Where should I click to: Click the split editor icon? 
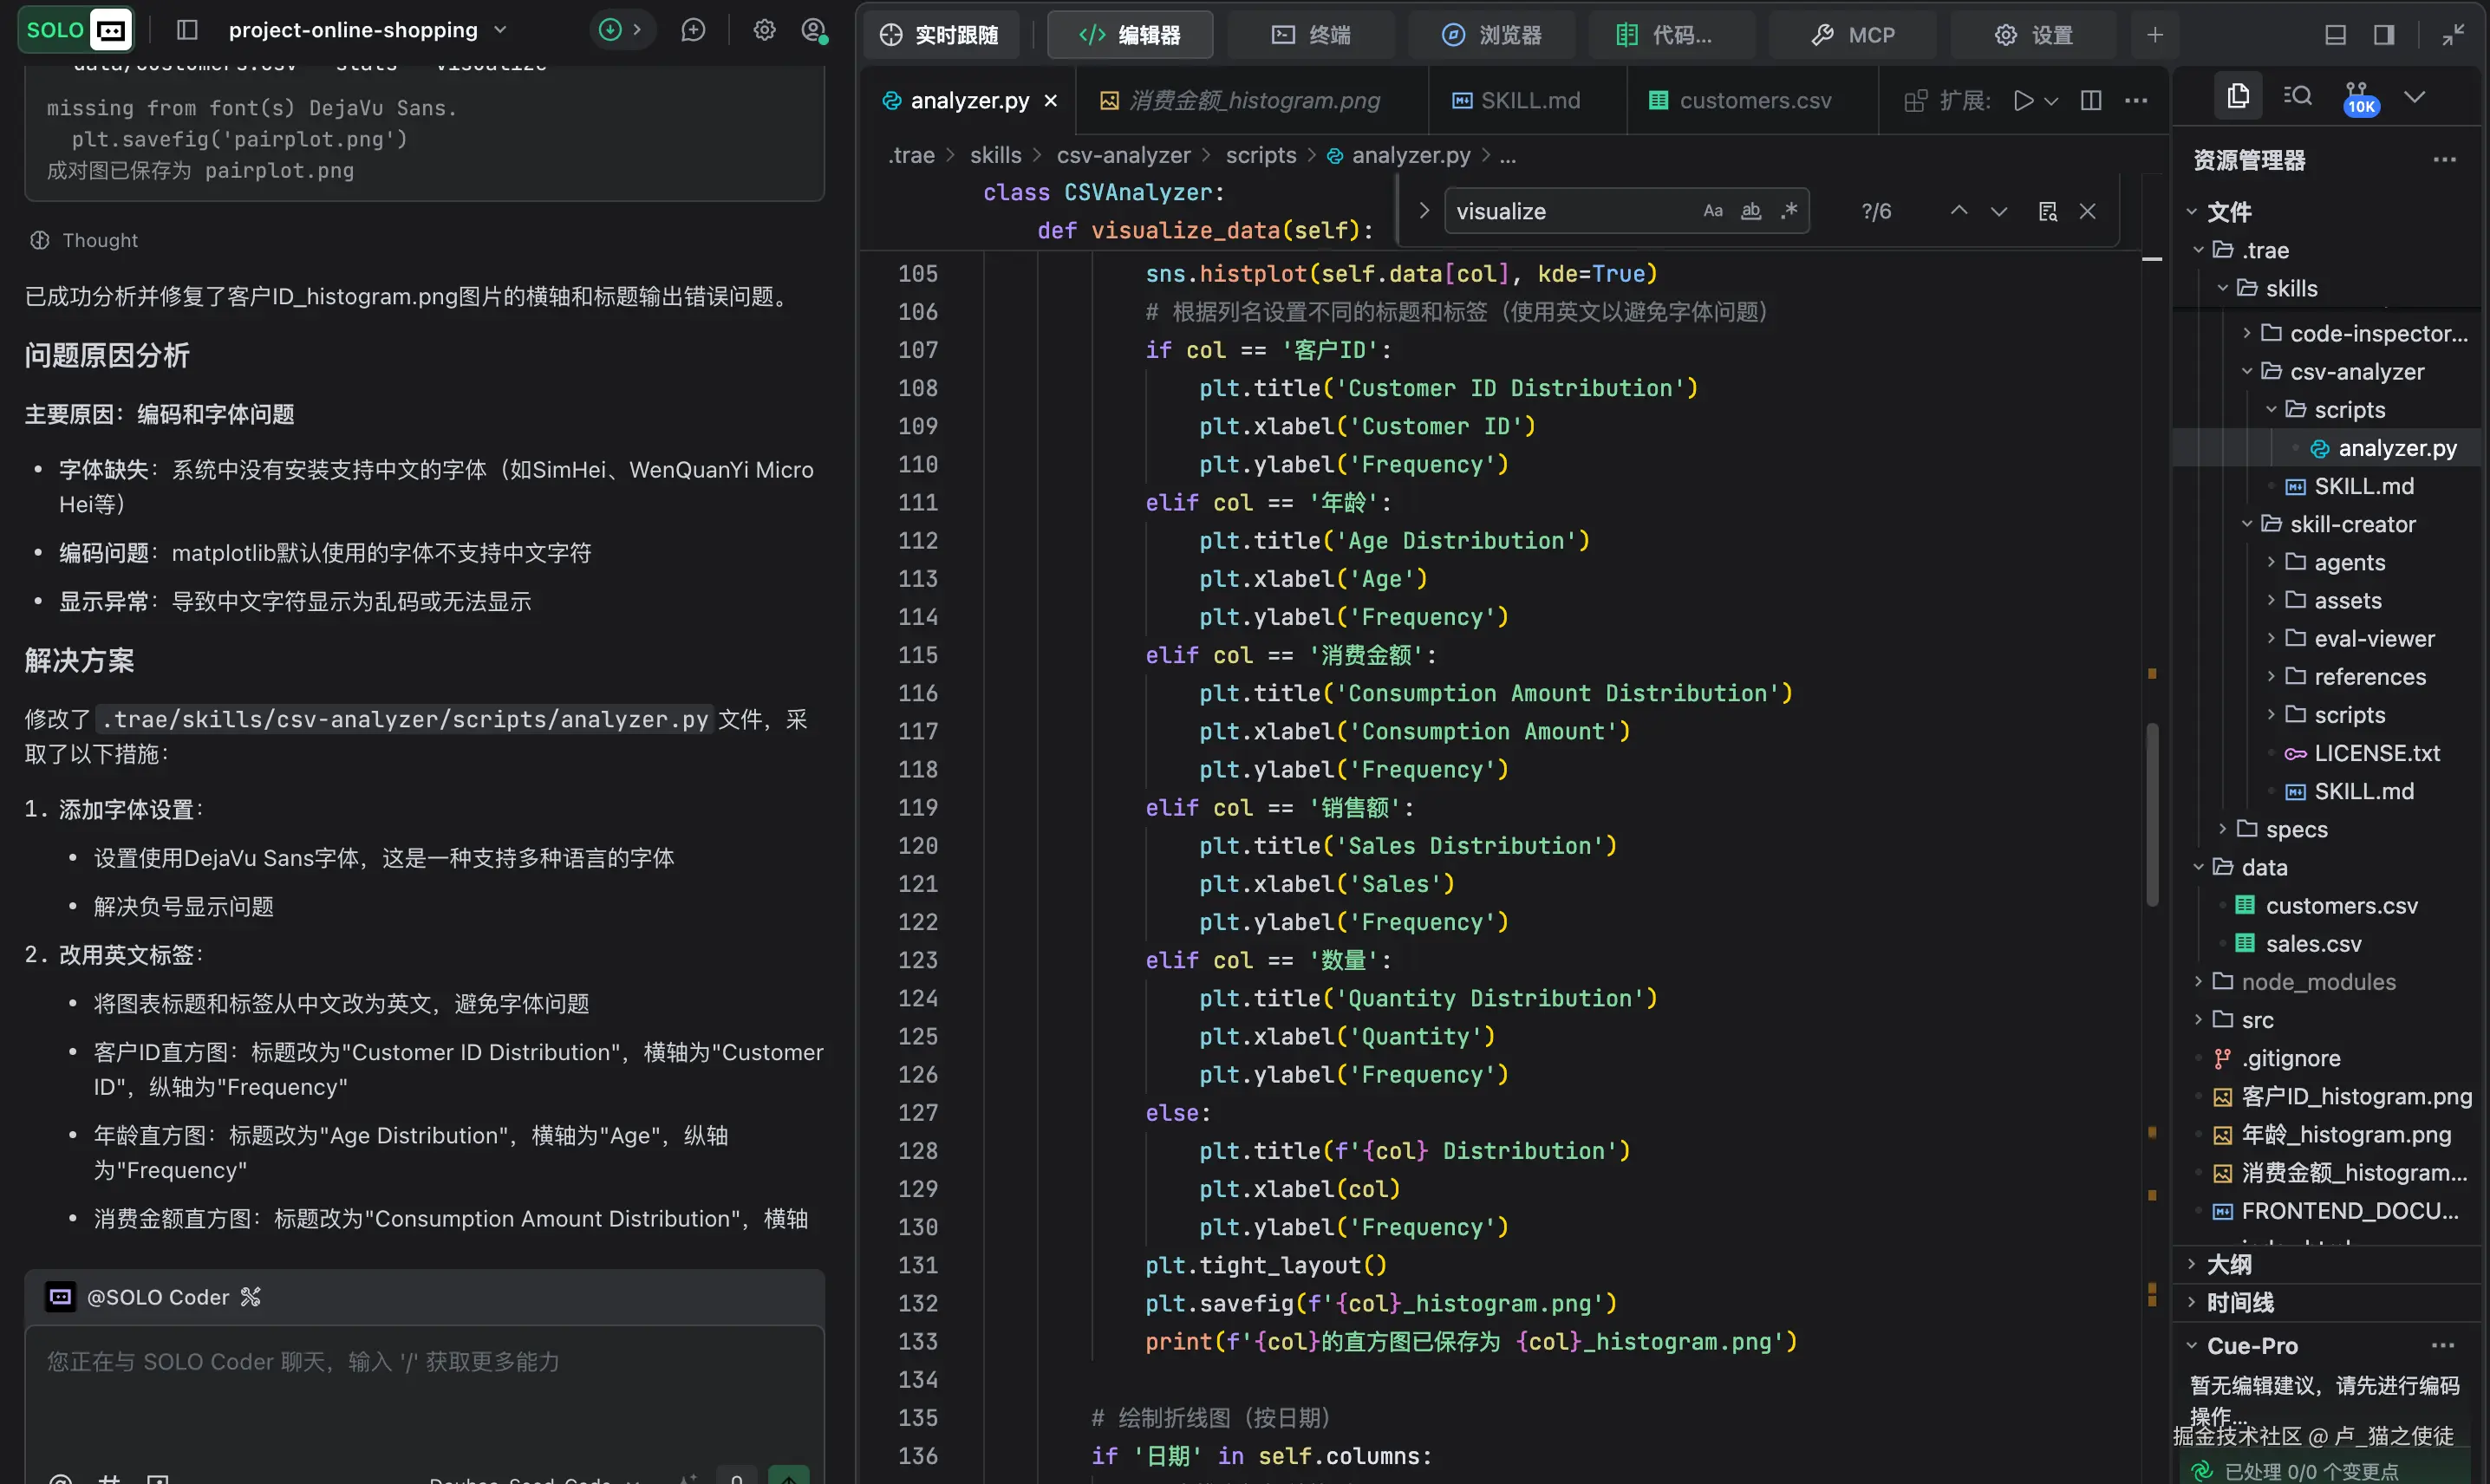click(x=2091, y=100)
